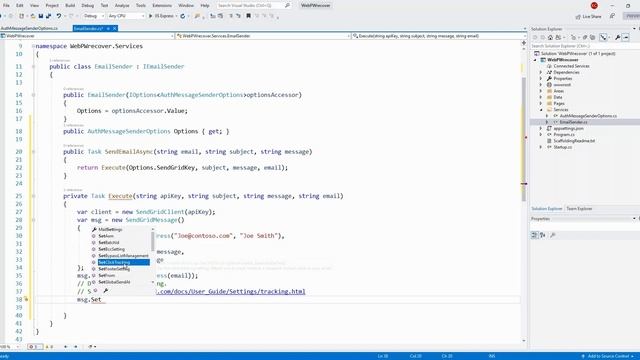Viewport: 640px width, 360px height.
Task: Switch to the Team Explorer tab
Action: click(x=579, y=209)
